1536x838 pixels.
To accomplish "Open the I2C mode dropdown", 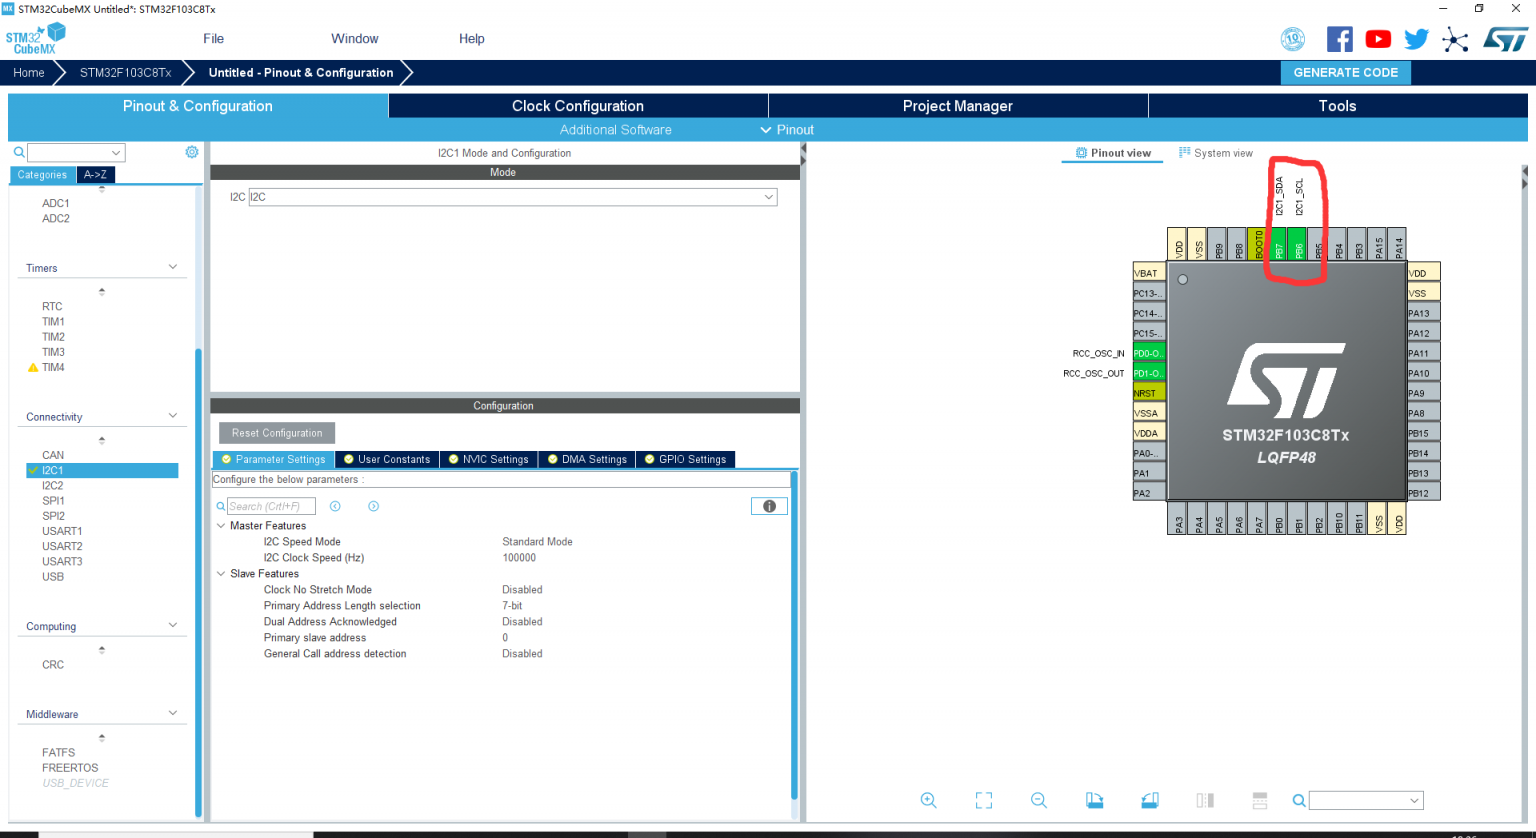I will [512, 197].
